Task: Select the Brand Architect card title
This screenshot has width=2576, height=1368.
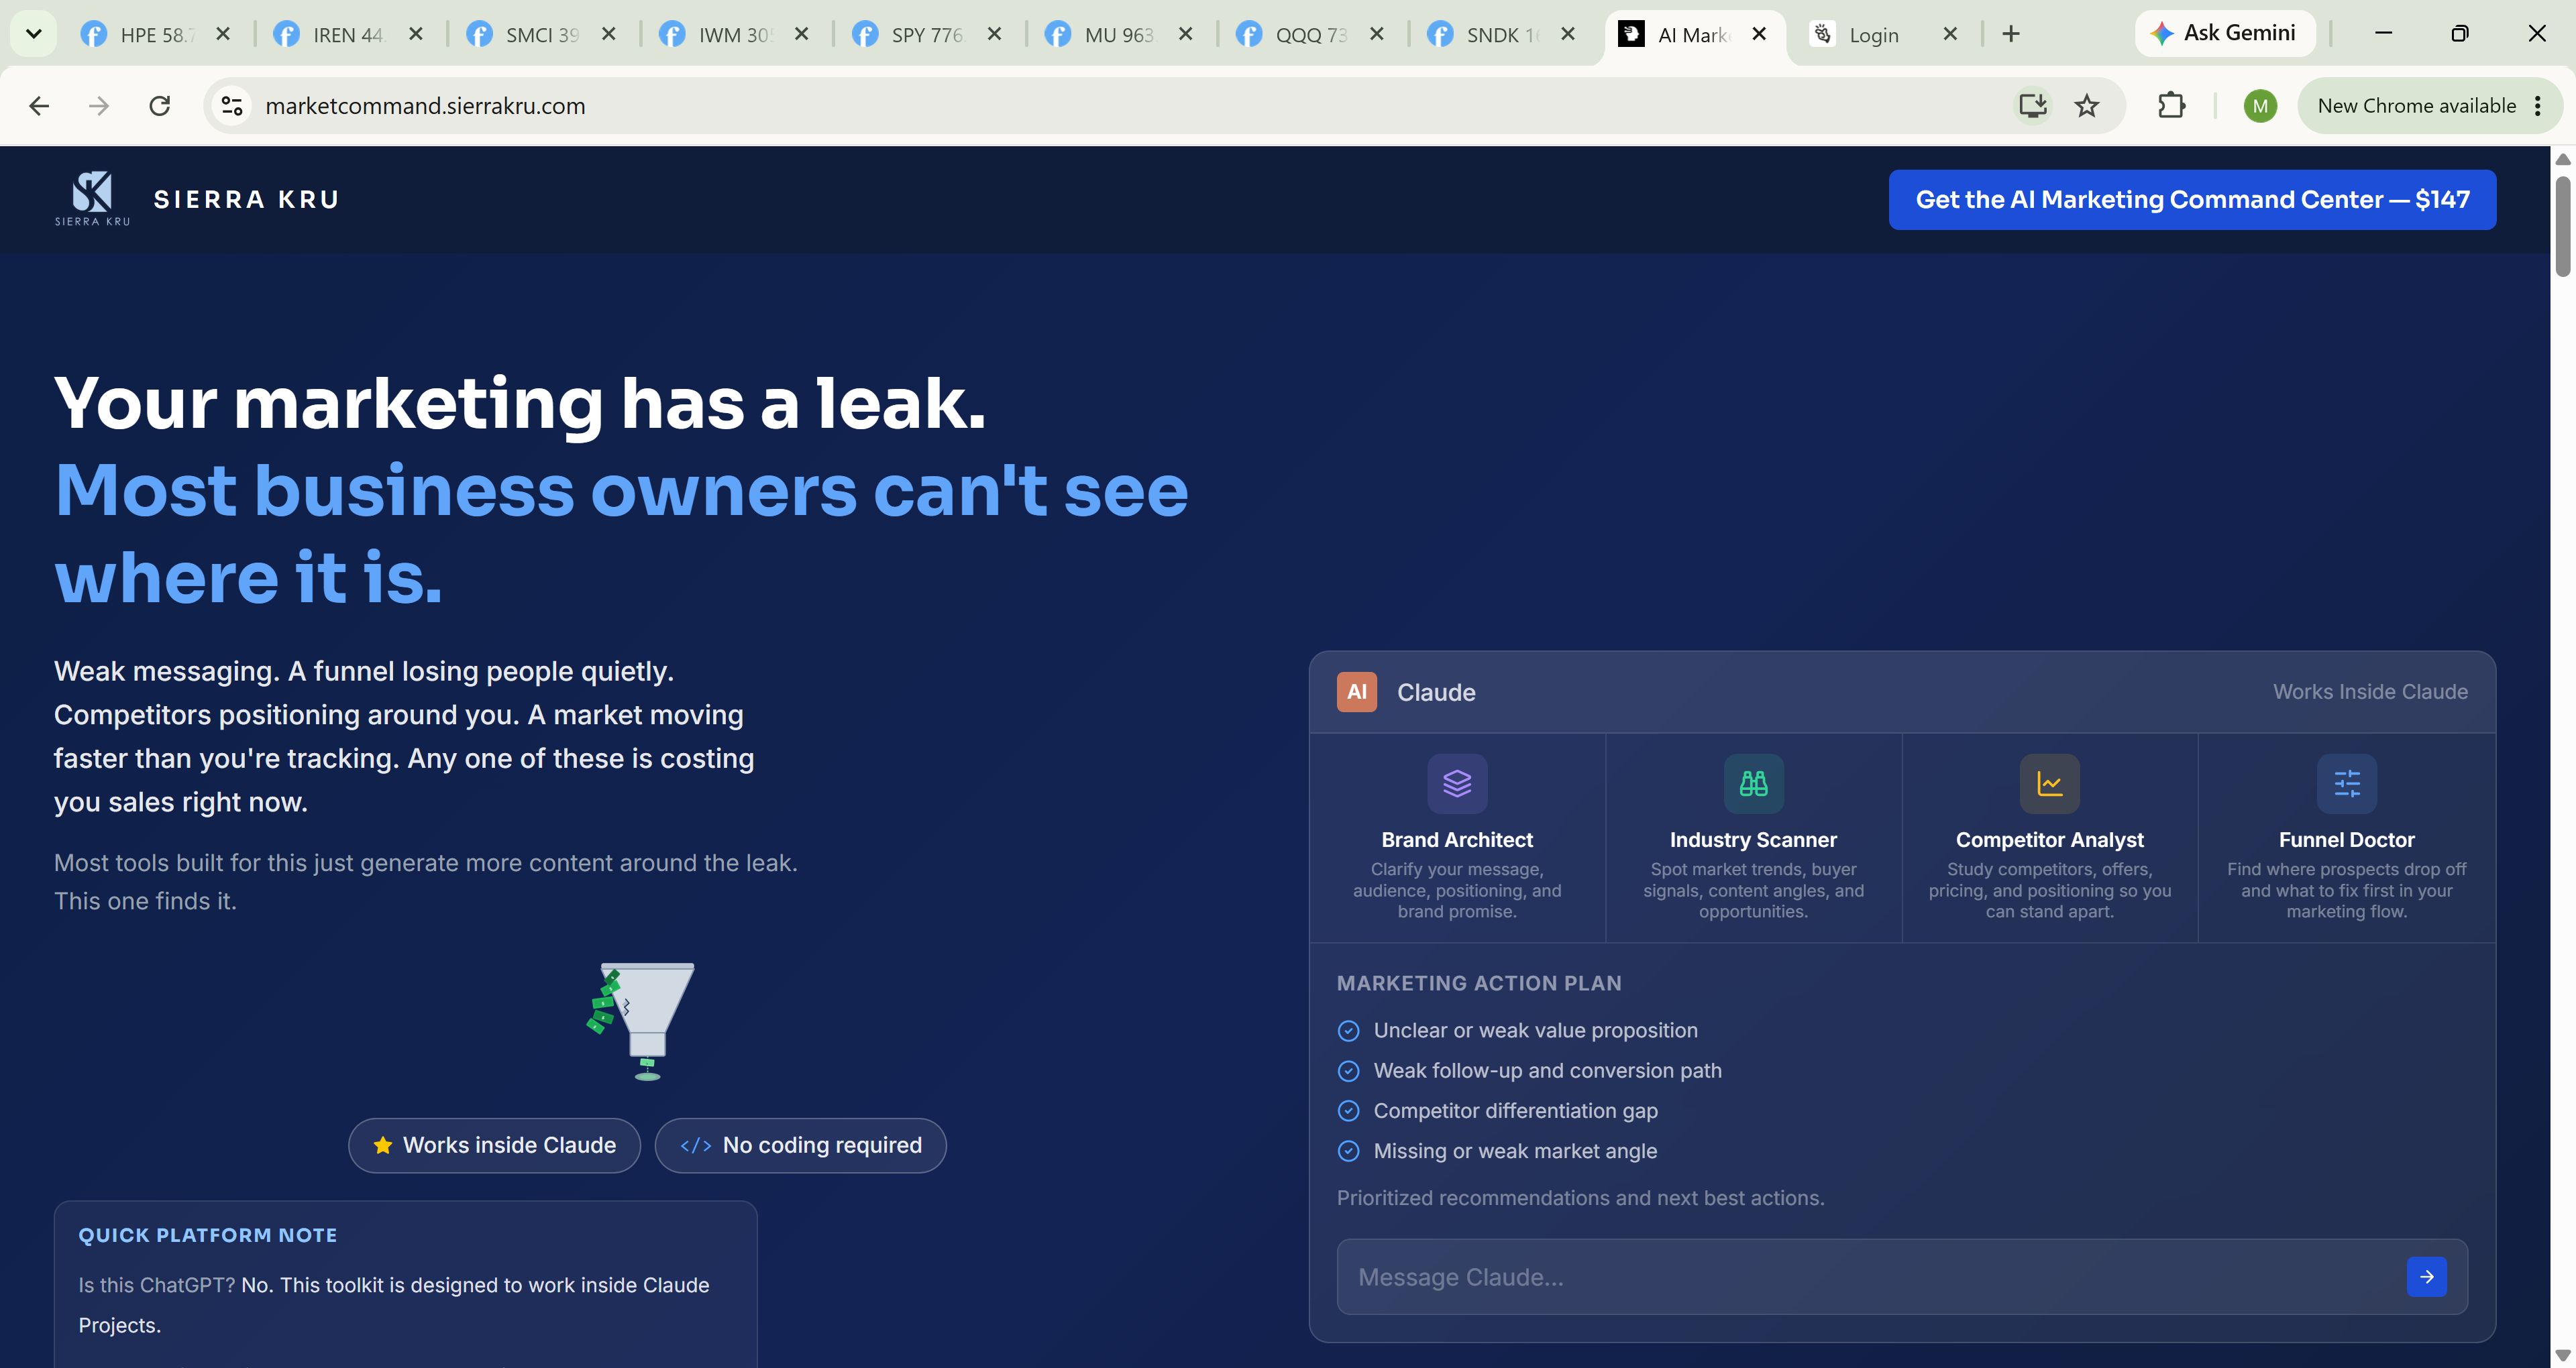Action: 1457,840
